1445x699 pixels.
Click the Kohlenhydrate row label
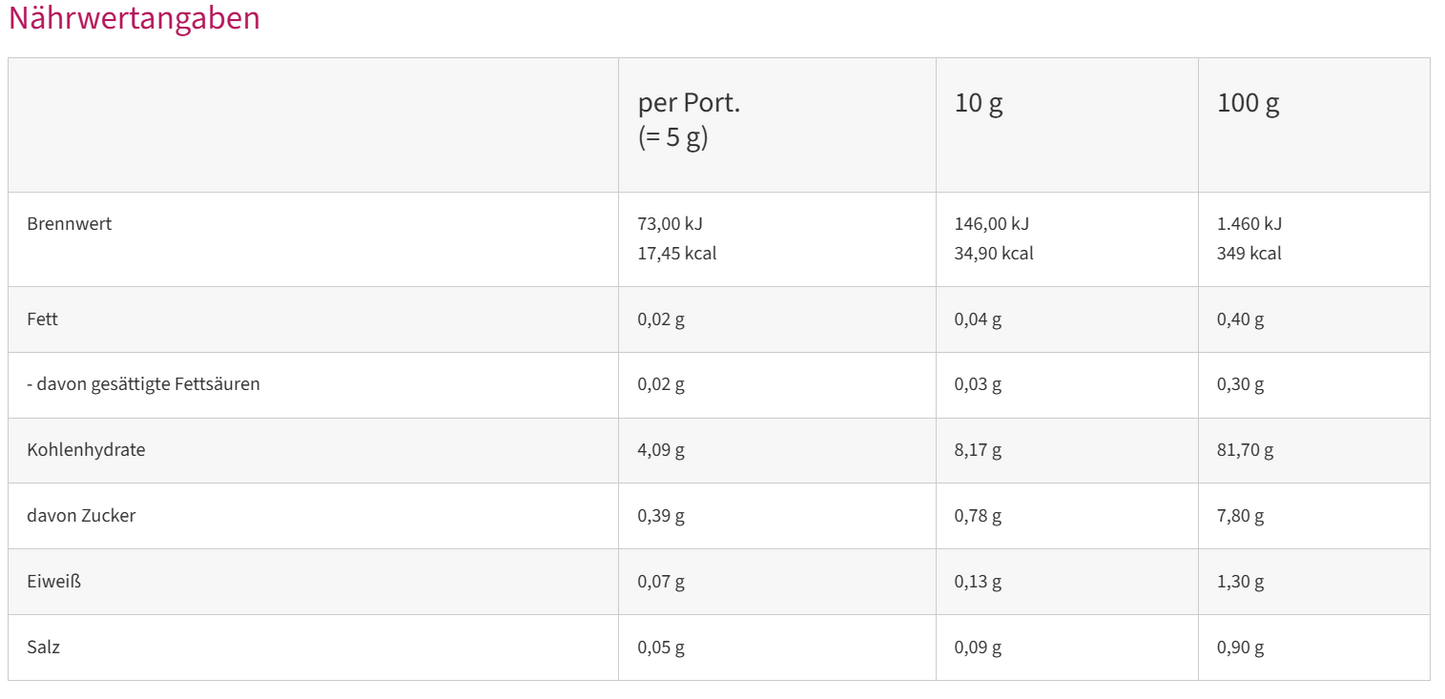(x=86, y=450)
